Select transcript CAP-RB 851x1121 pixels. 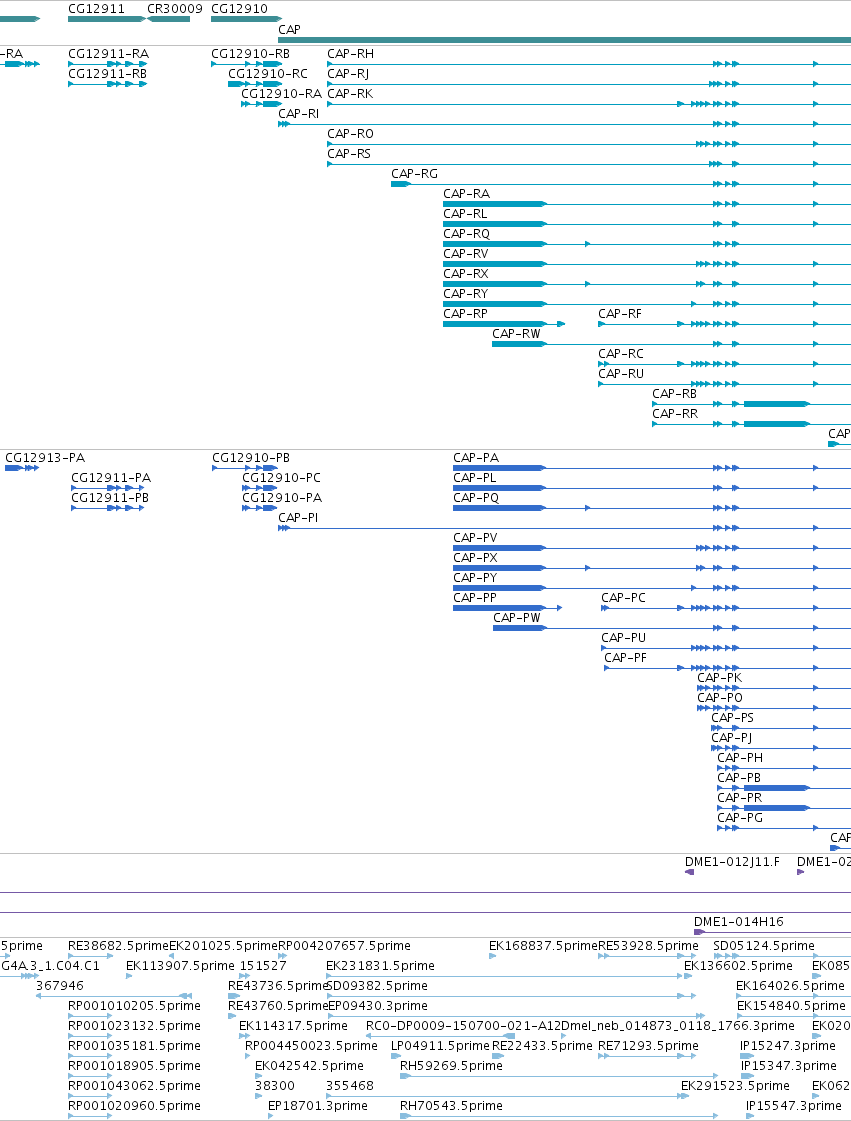click(752, 405)
